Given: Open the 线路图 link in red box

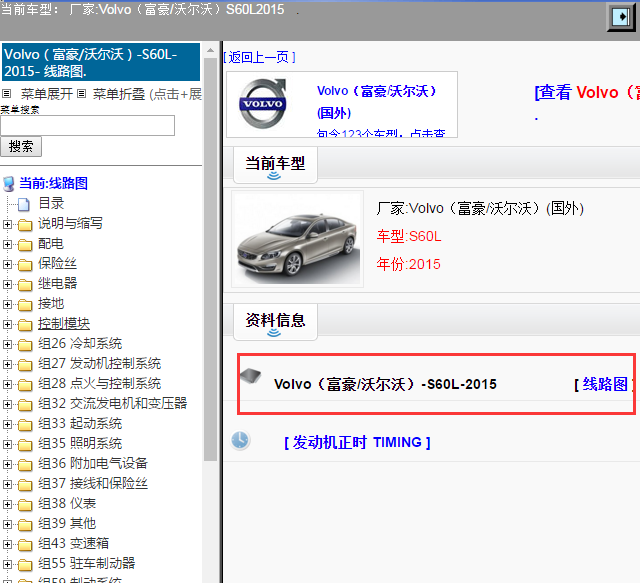Looking at the screenshot, I should click(604, 384).
